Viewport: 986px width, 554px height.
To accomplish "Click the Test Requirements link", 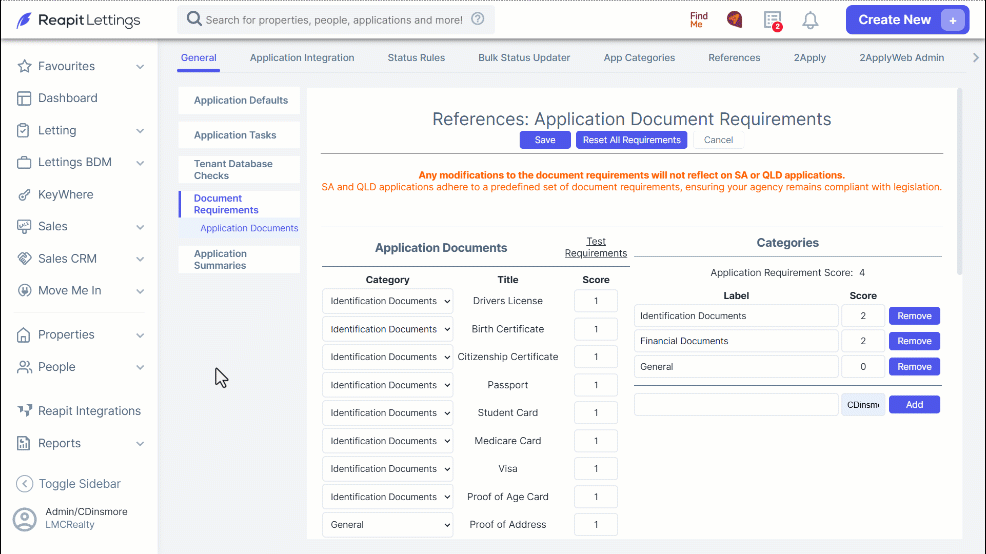I will click(x=595, y=247).
